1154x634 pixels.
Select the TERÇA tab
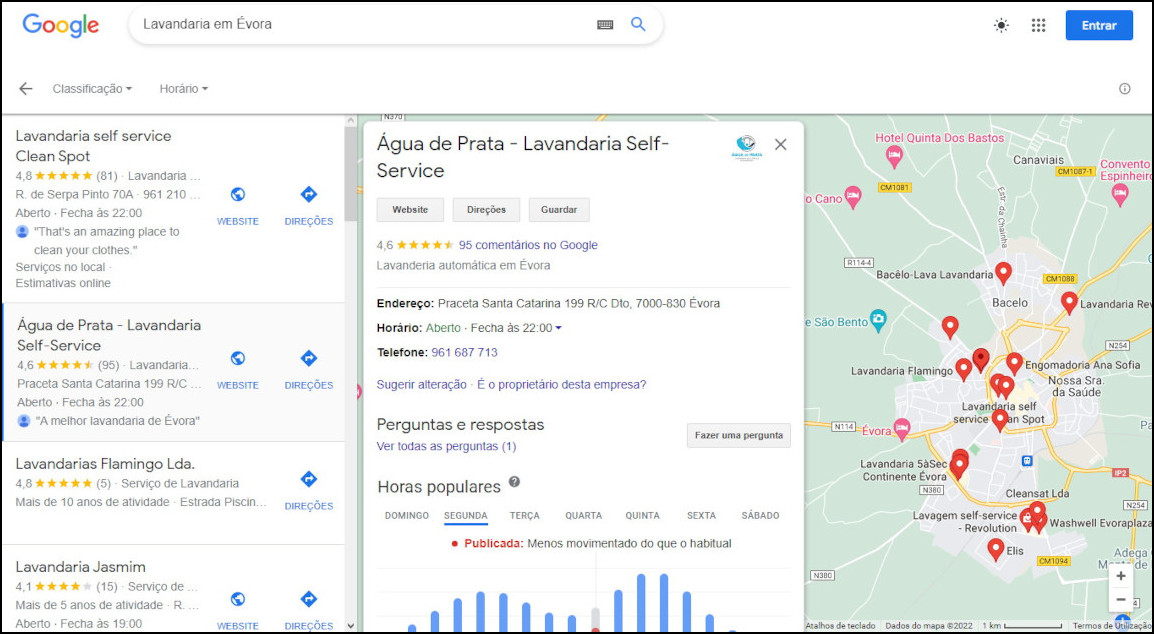(525, 515)
